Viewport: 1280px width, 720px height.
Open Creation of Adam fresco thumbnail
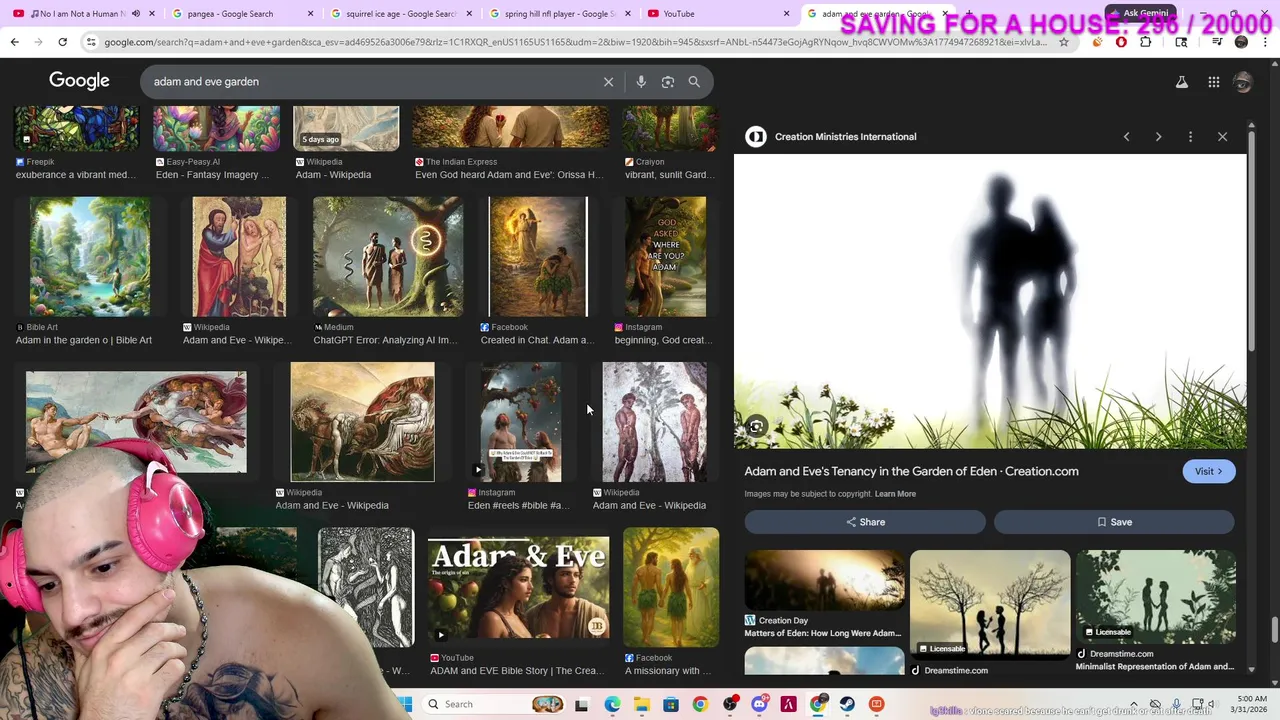click(136, 422)
